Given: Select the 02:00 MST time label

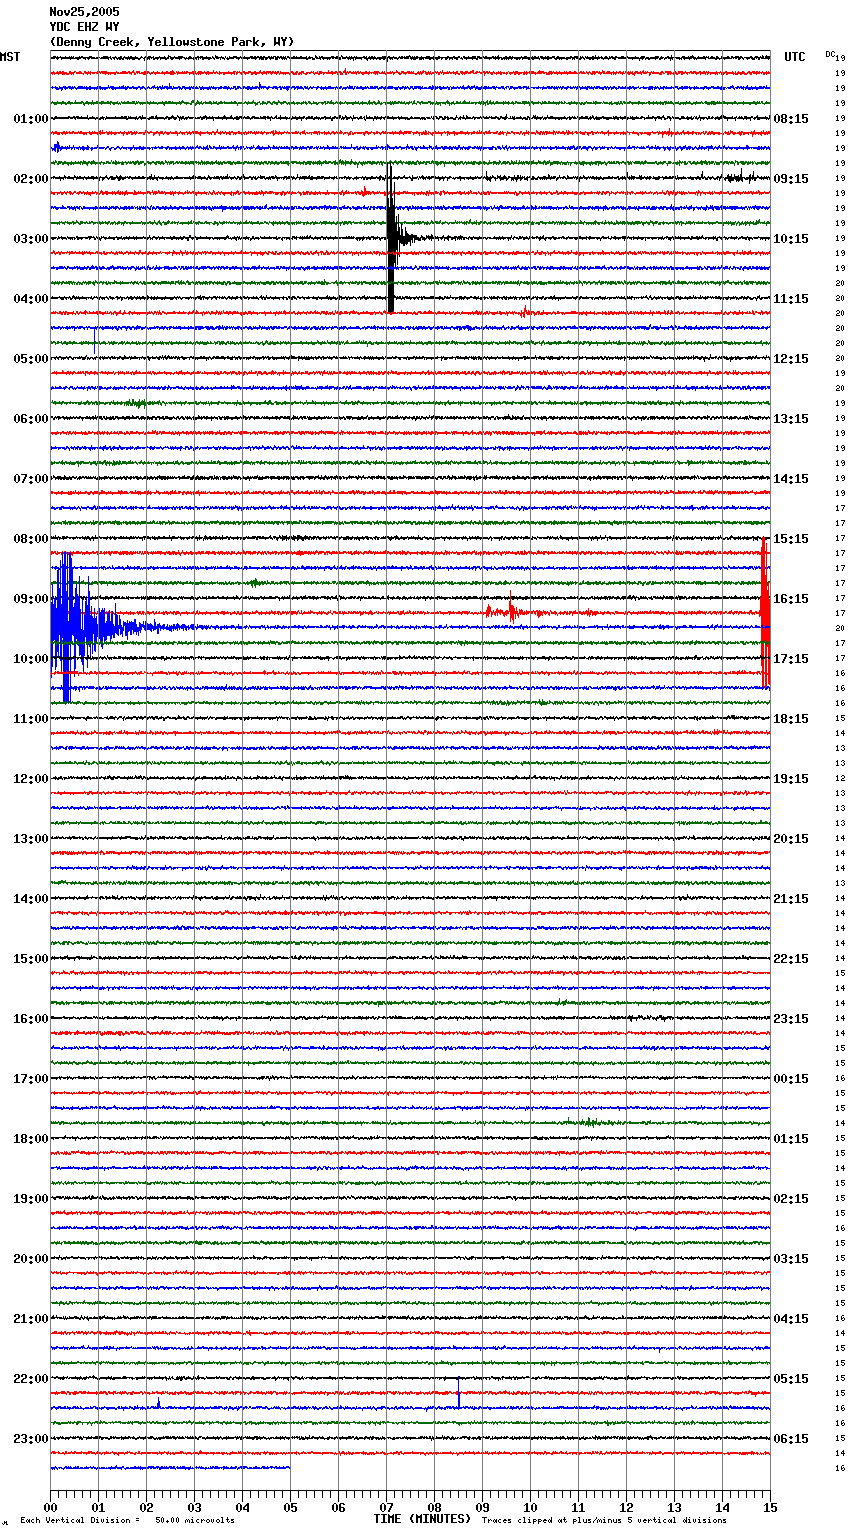Looking at the screenshot, I should (30, 179).
